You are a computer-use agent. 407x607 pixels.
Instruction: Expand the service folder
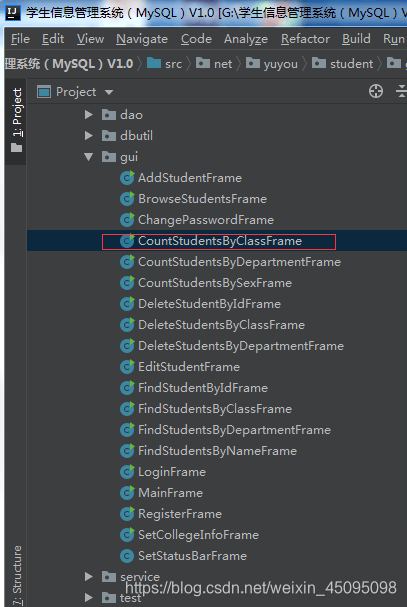pyautogui.click(x=89, y=577)
